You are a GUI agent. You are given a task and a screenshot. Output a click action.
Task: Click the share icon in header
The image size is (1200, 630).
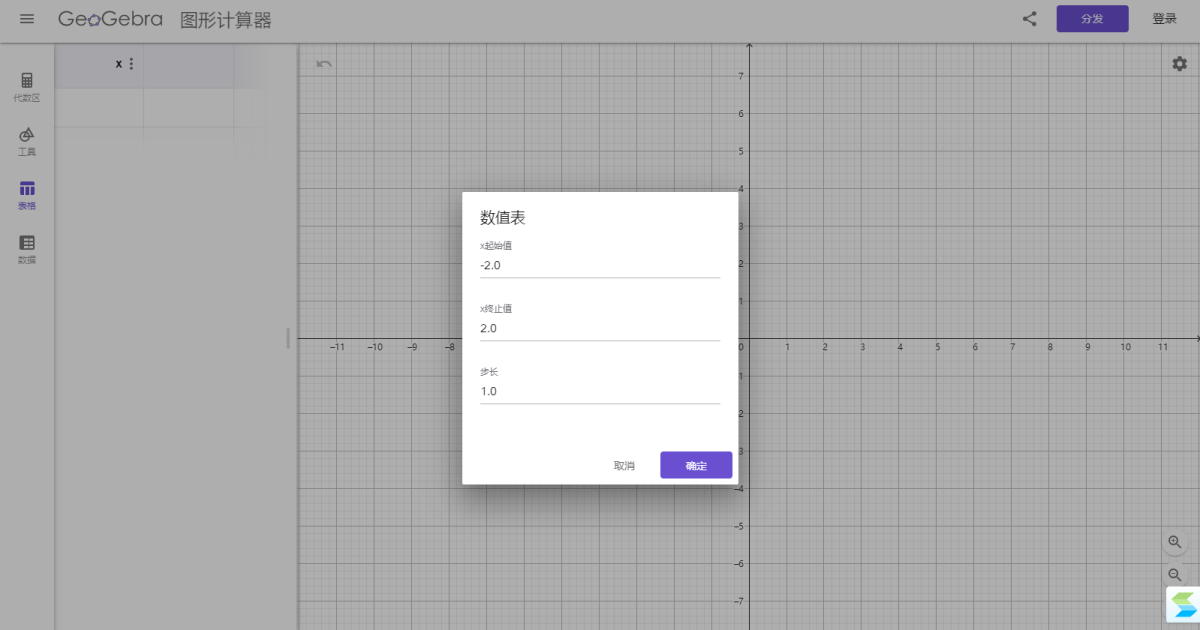point(1029,19)
